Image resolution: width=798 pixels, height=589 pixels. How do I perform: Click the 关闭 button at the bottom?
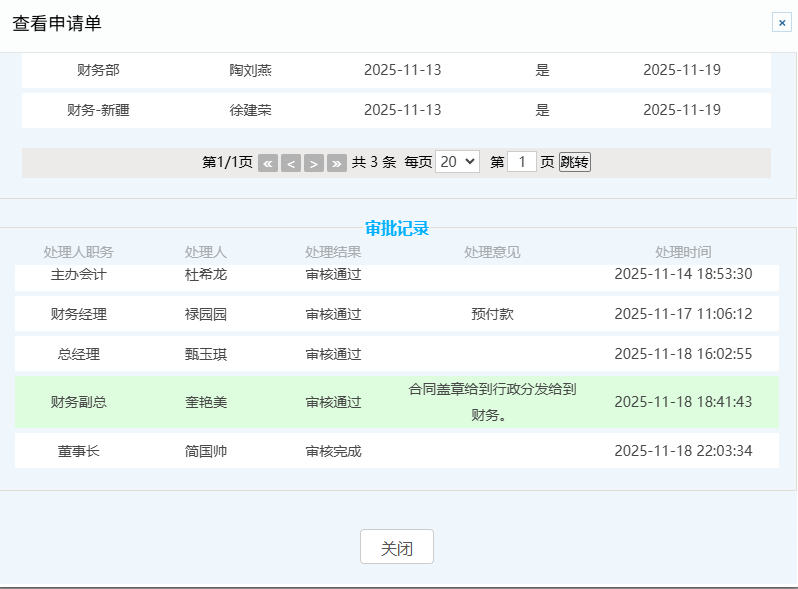click(397, 547)
